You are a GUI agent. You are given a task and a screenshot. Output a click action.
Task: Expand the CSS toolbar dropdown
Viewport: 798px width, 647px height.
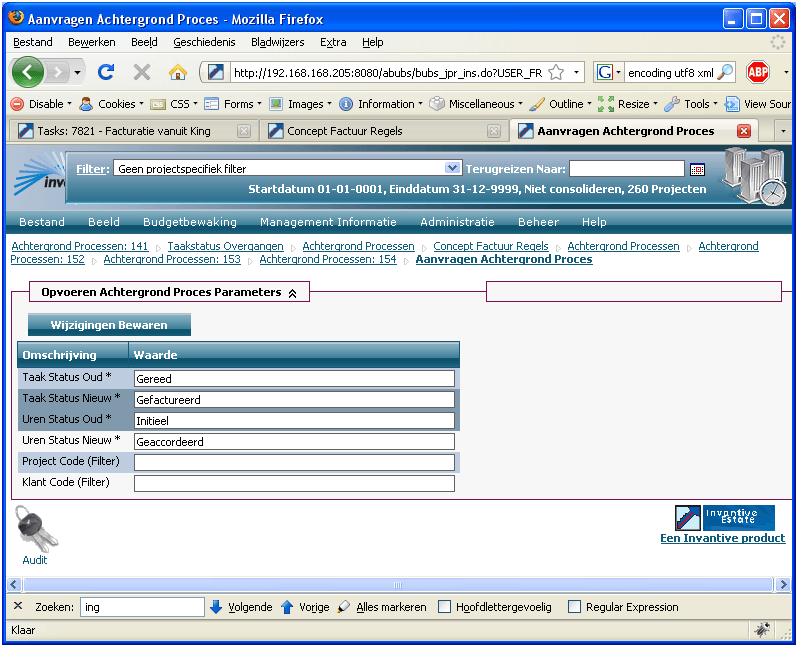point(174,104)
